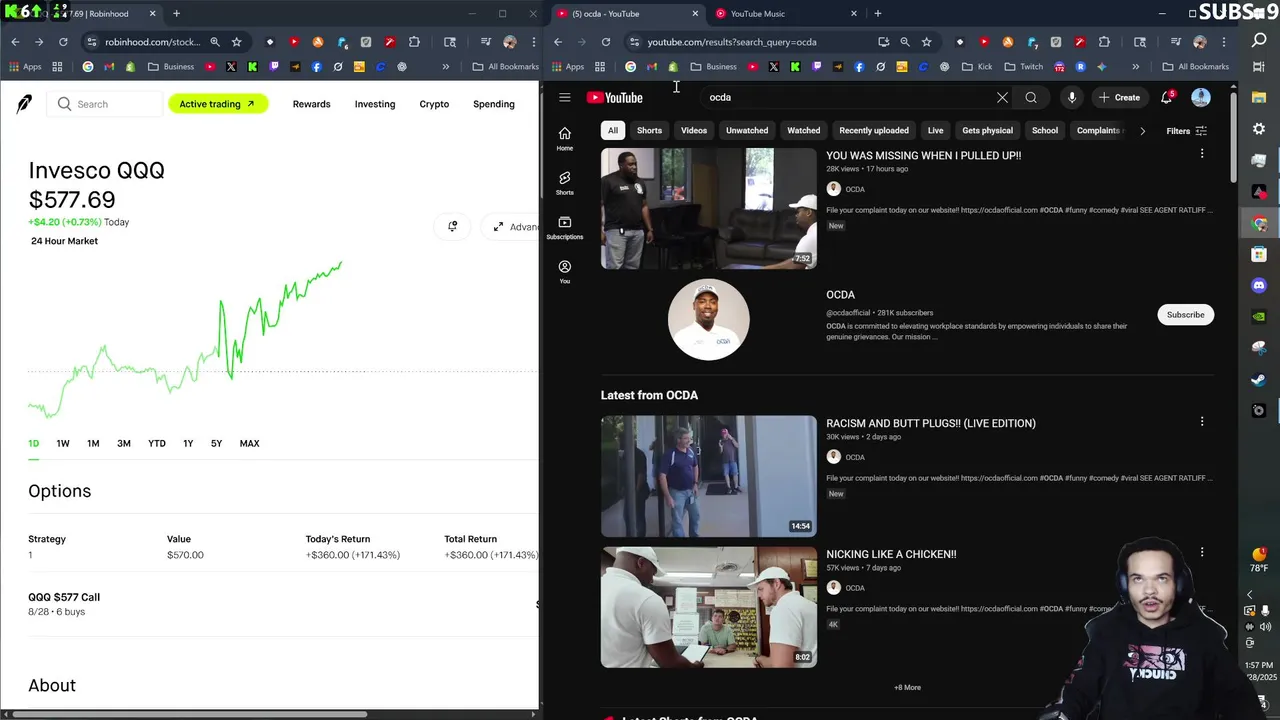Image resolution: width=1280 pixels, height=720 pixels.
Task: Click the YouTube search magnifier button
Action: [1031, 98]
